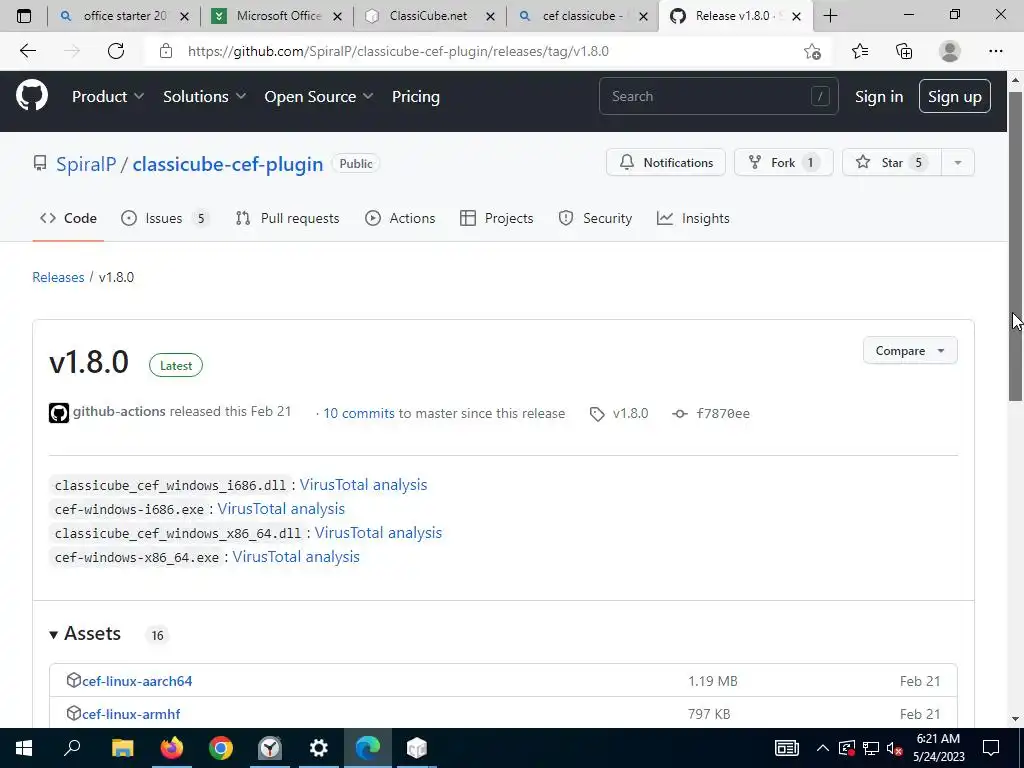The height and width of the screenshot is (768, 1024).
Task: Add this page to favorites star icon
Action: tap(812, 51)
